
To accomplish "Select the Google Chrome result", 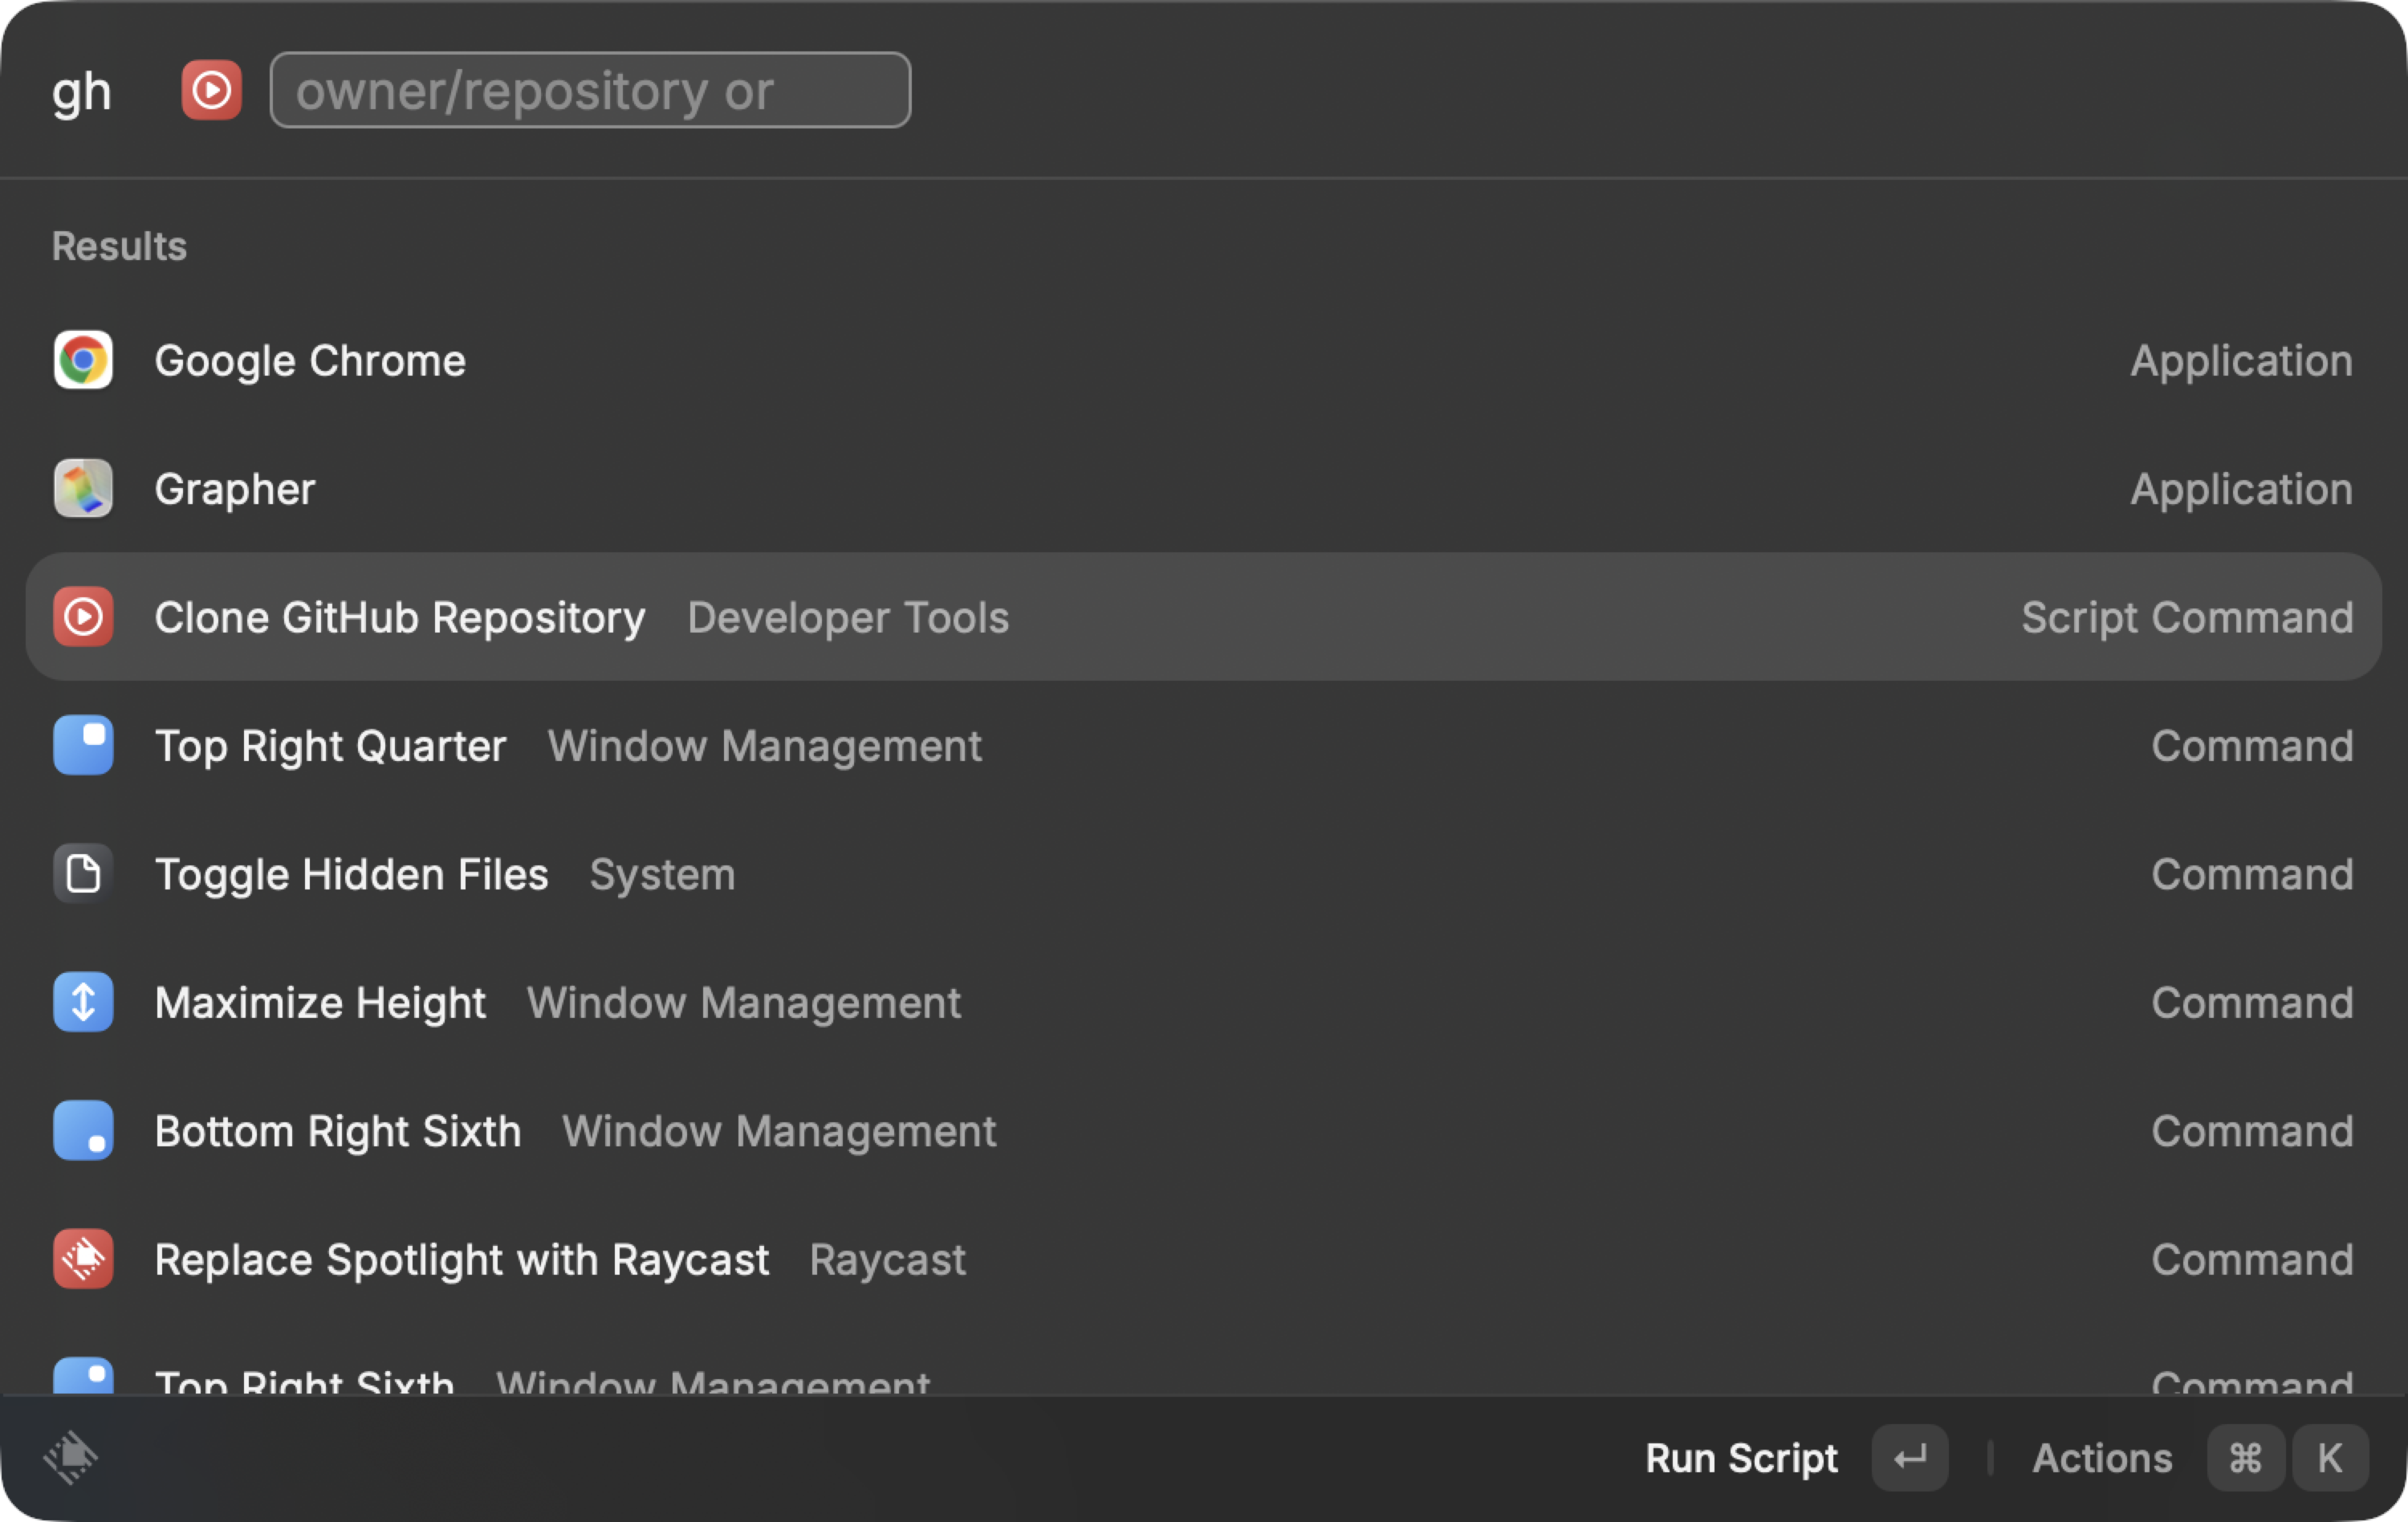I will click(x=1204, y=360).
